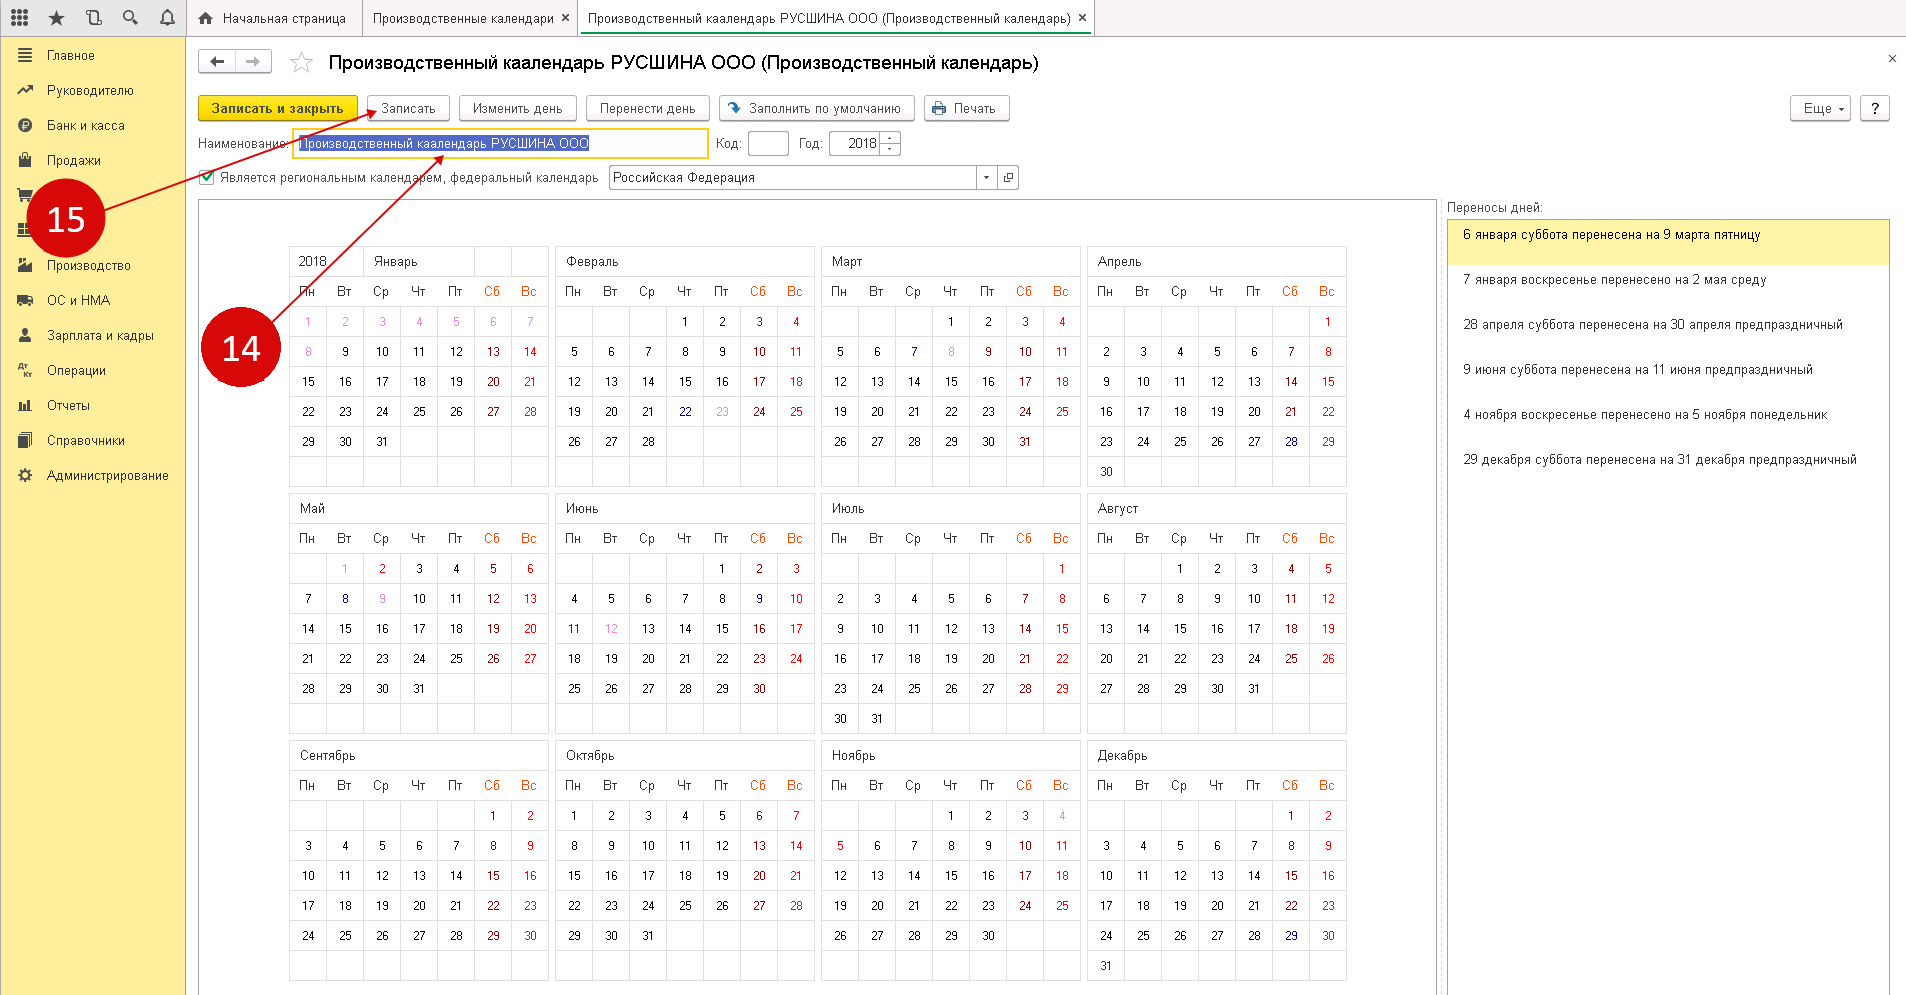Screen dimensions: 1906x995
Task: Select day 31 in Декабрь calendar
Action: [1105, 966]
